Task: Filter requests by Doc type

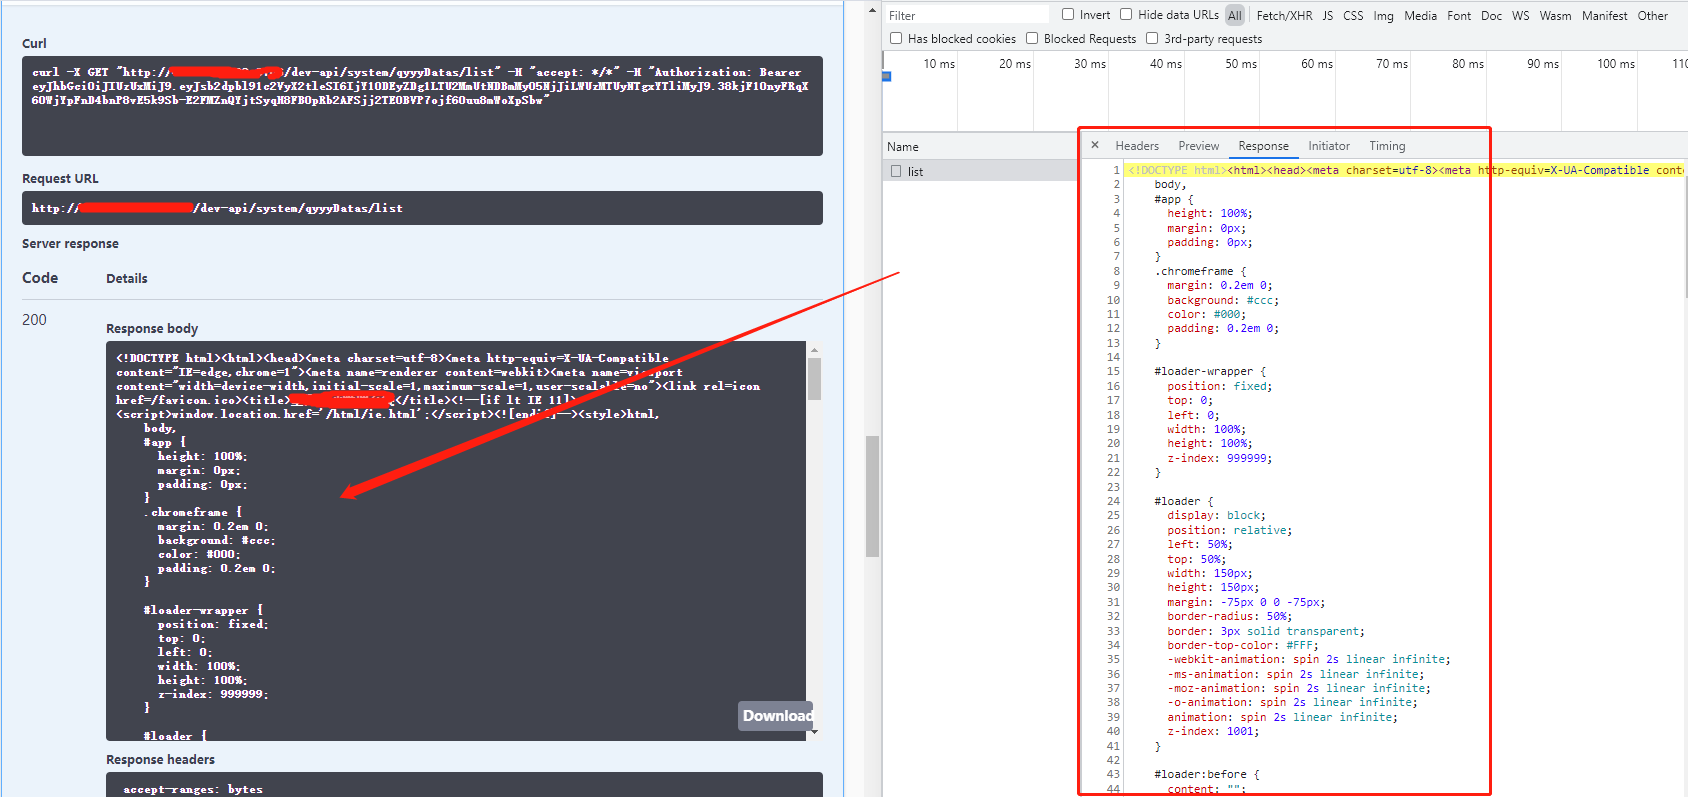Action: [1491, 15]
